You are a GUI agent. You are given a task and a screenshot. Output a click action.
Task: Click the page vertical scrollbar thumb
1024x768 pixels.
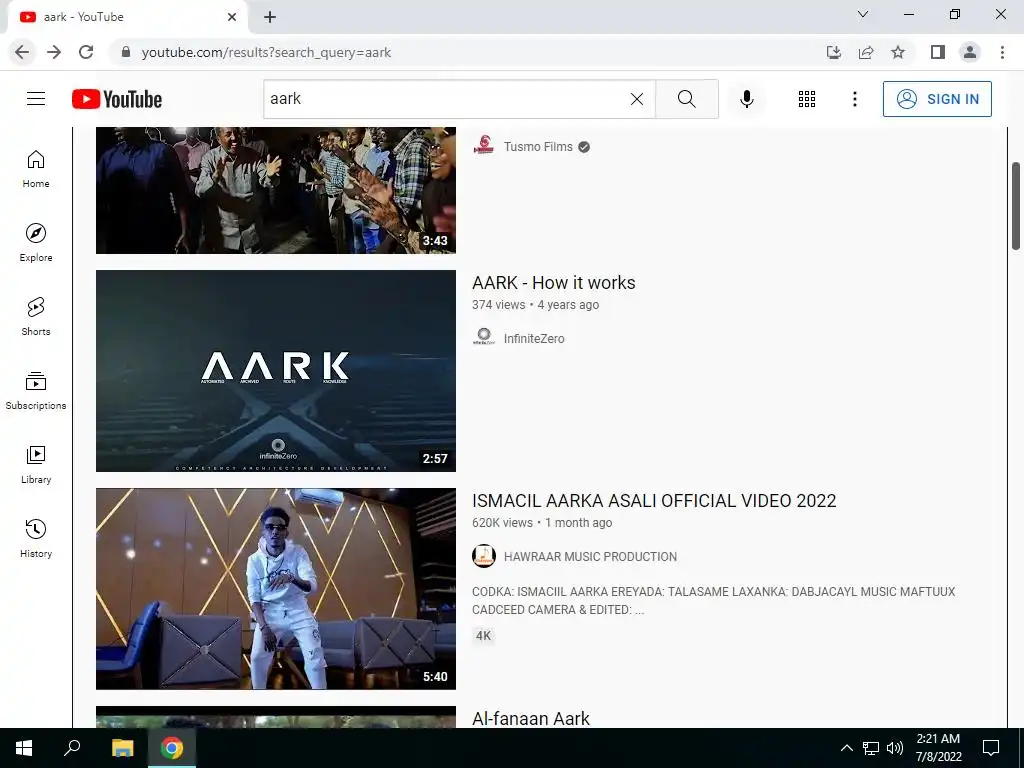point(1016,206)
